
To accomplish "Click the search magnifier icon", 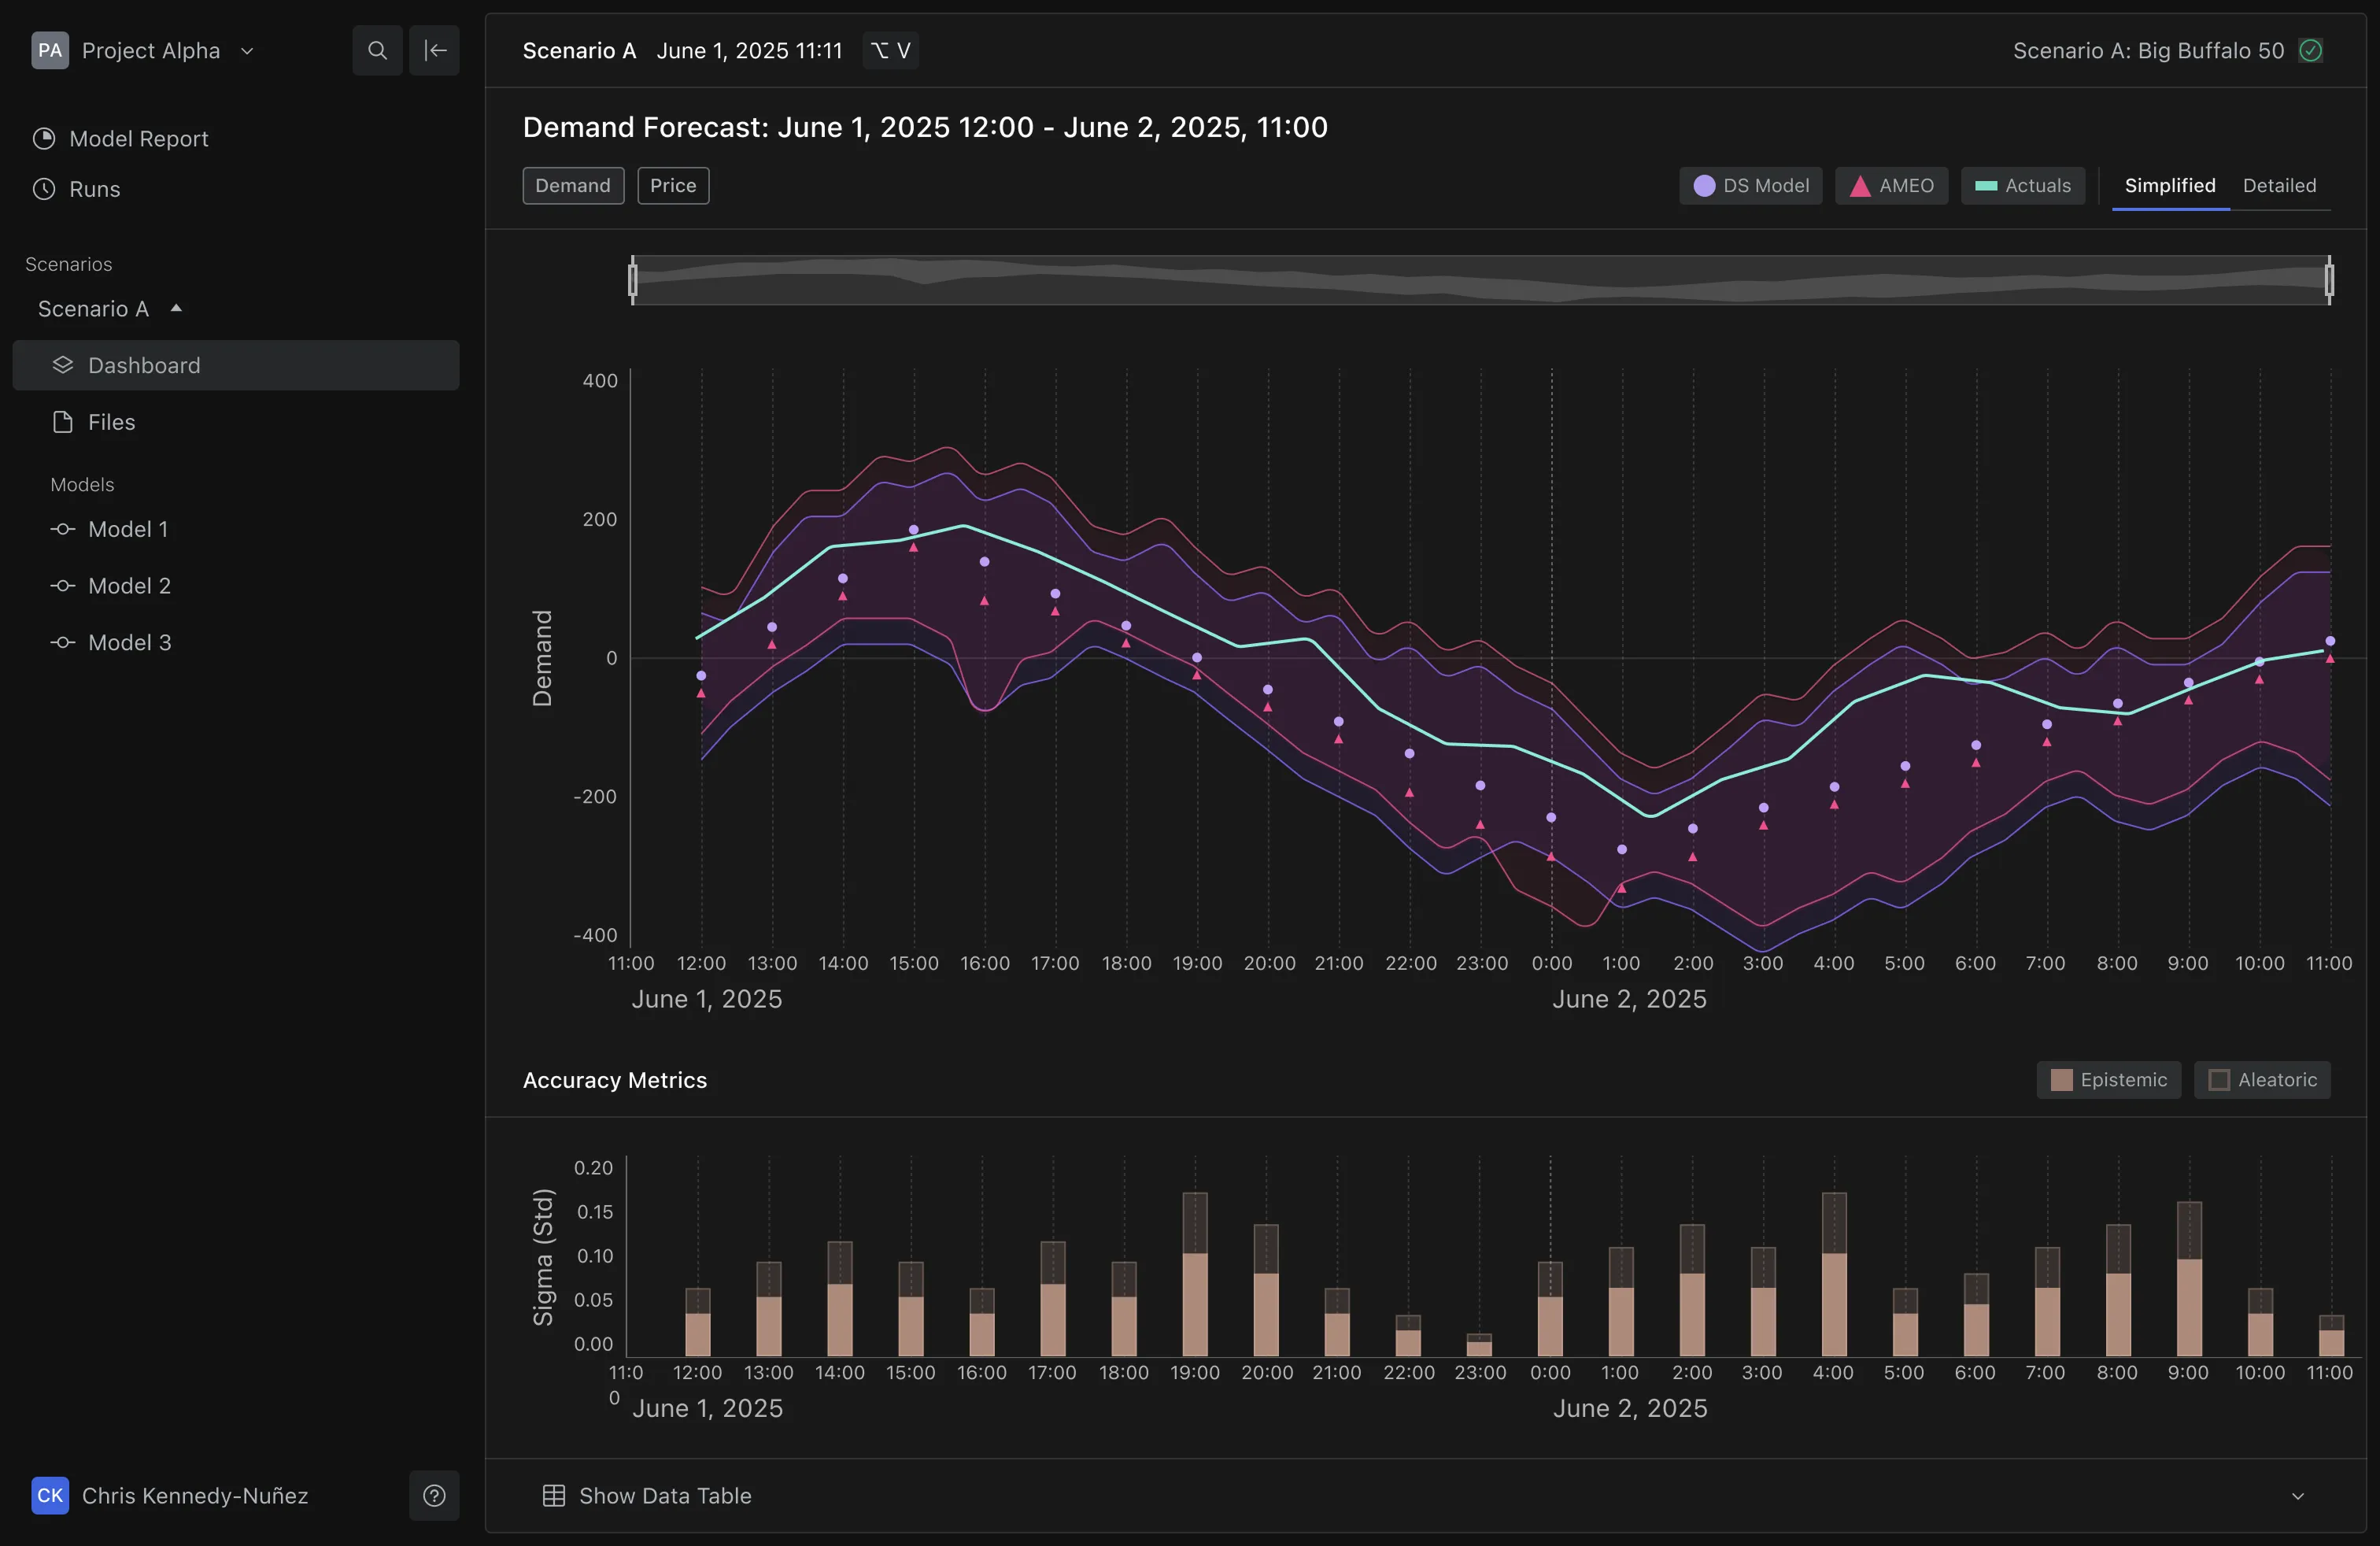I will (377, 50).
